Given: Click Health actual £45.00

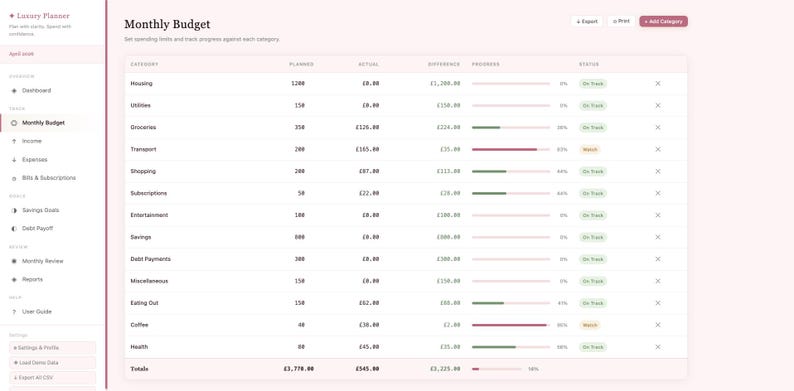Looking at the screenshot, I should 369,347.
